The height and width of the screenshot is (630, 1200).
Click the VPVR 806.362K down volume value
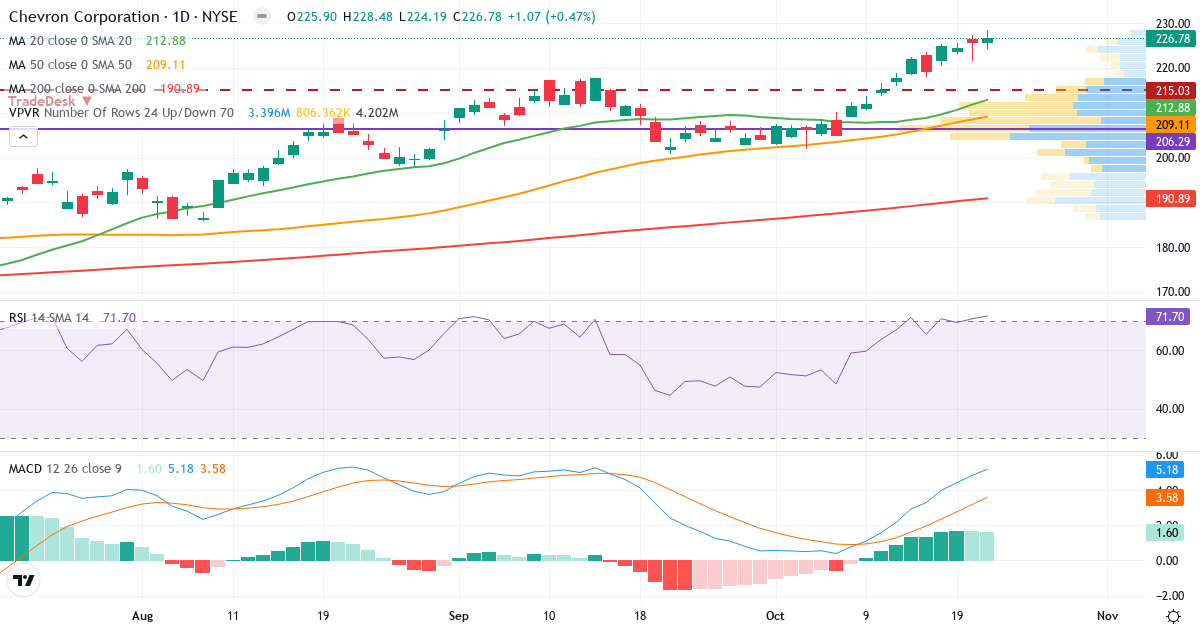(324, 113)
